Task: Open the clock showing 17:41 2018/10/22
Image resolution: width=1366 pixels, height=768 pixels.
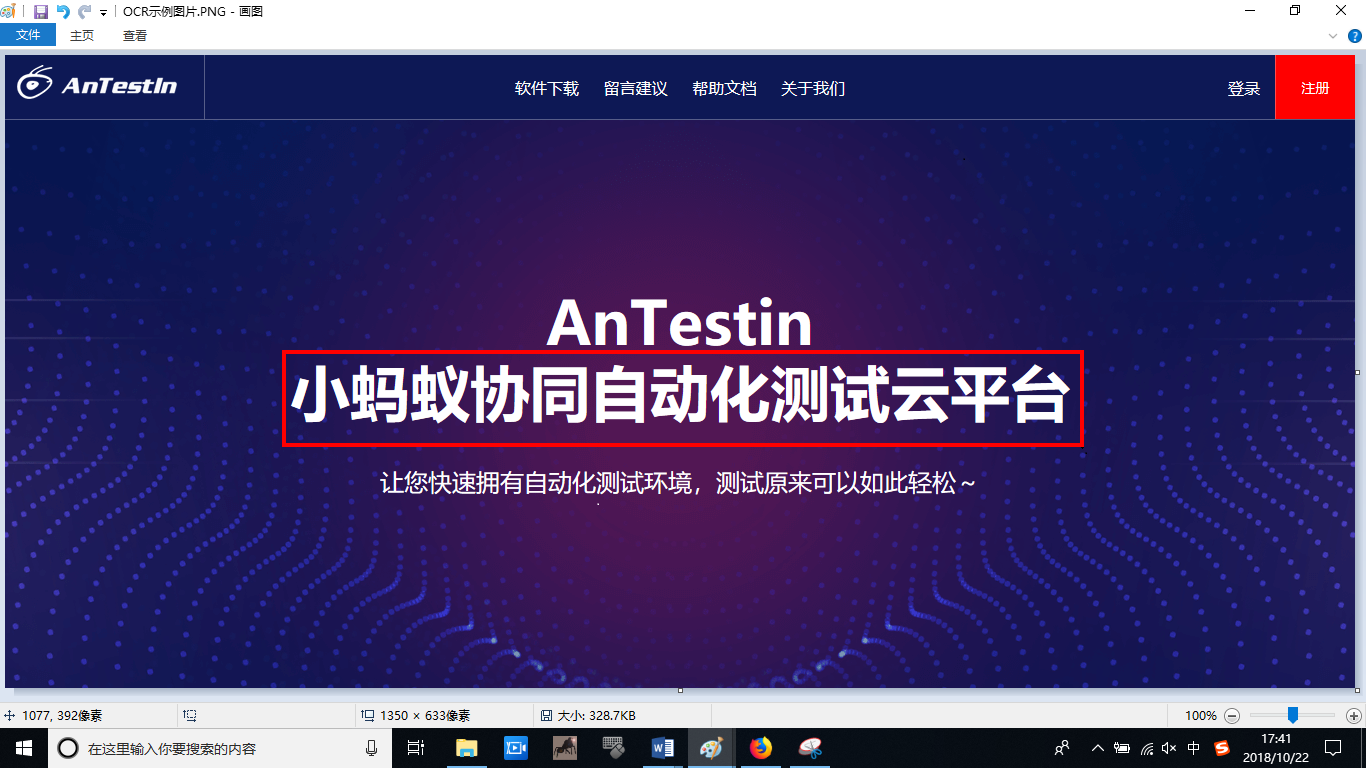Action: (x=1278, y=748)
